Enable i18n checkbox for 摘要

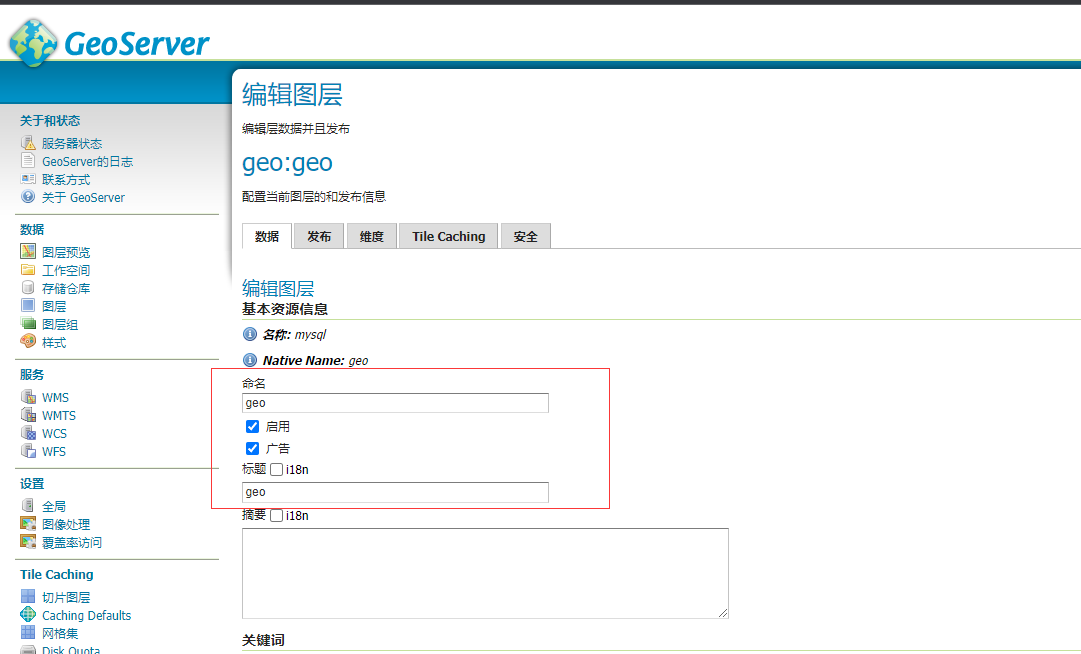277,516
